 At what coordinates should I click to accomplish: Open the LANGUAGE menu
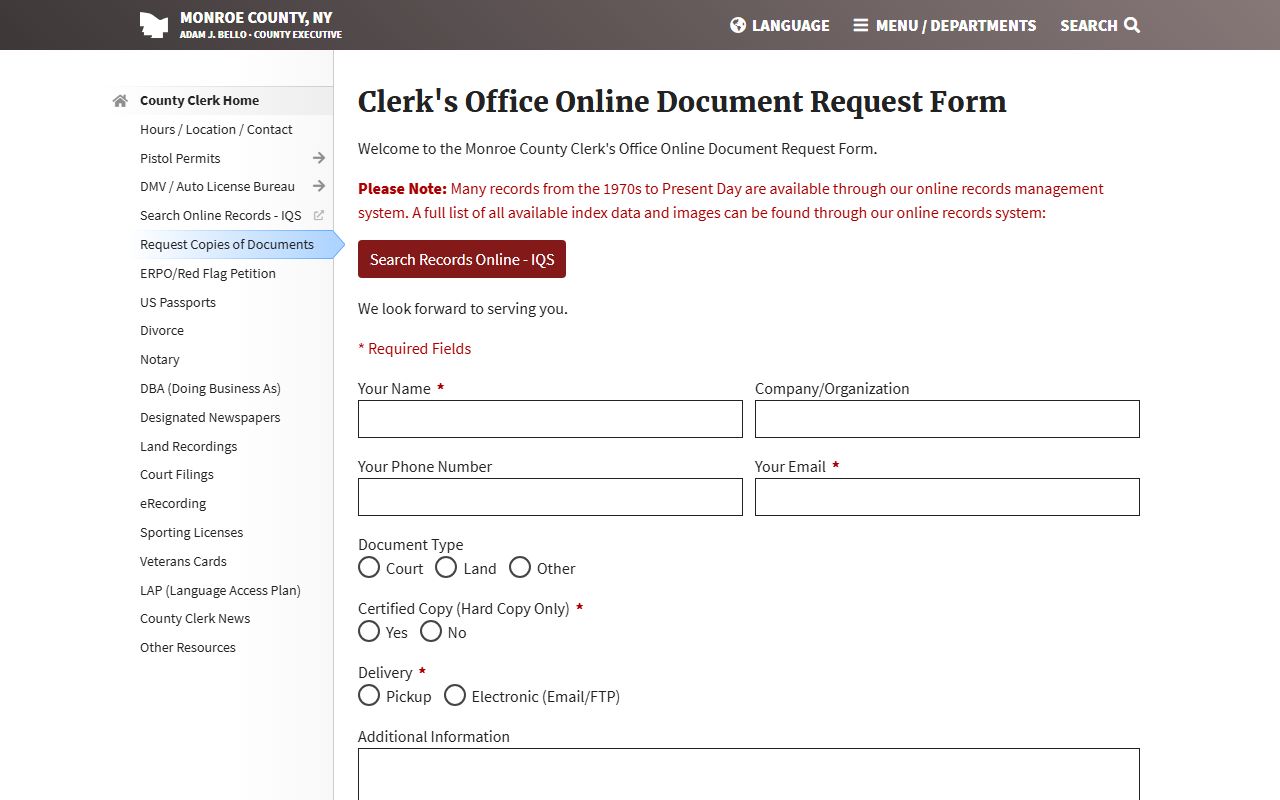pos(780,25)
